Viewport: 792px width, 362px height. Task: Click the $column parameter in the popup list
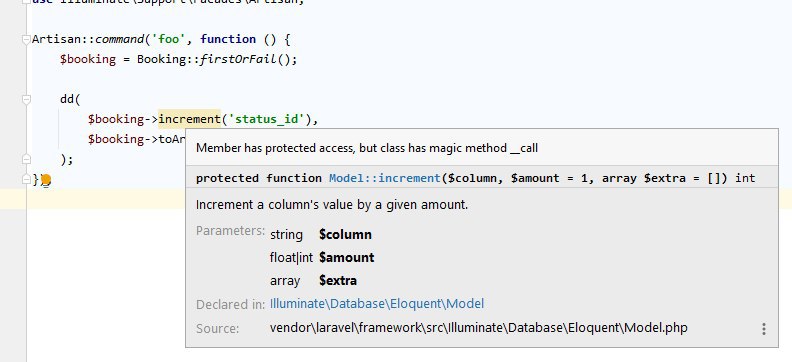[345, 235]
